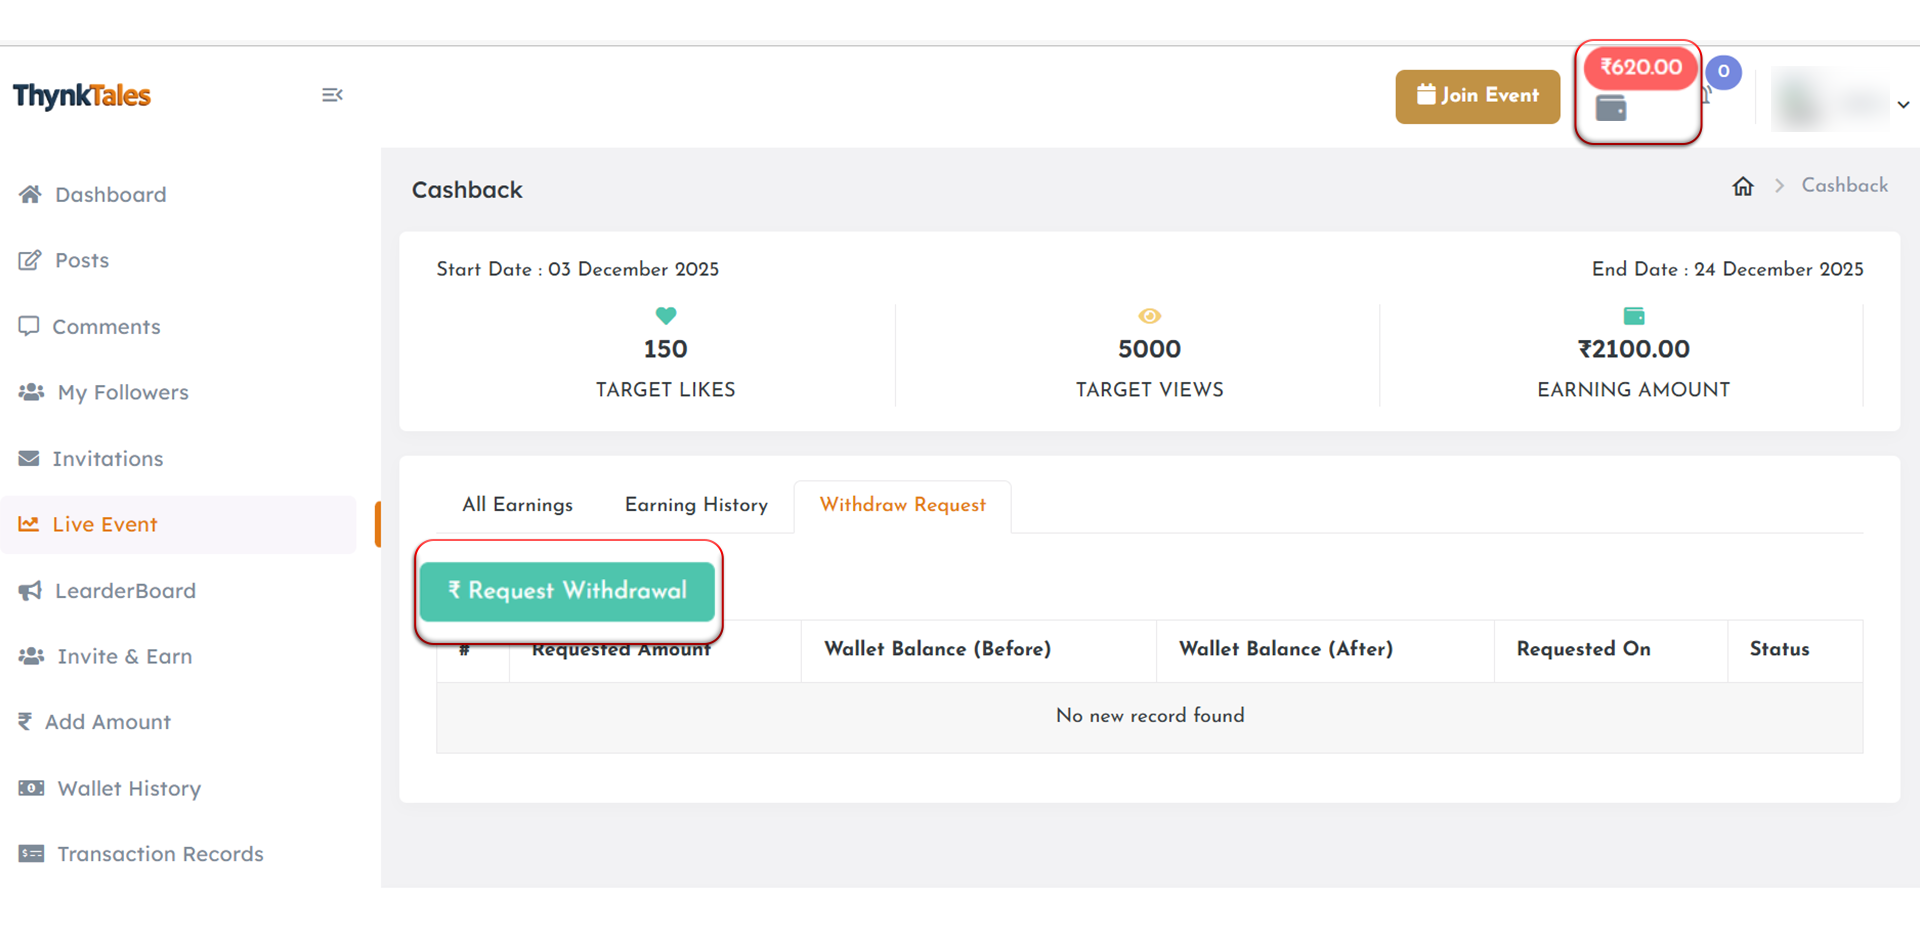The width and height of the screenshot is (1920, 932).
Task: Go to Transaction Records page
Action: 160,854
